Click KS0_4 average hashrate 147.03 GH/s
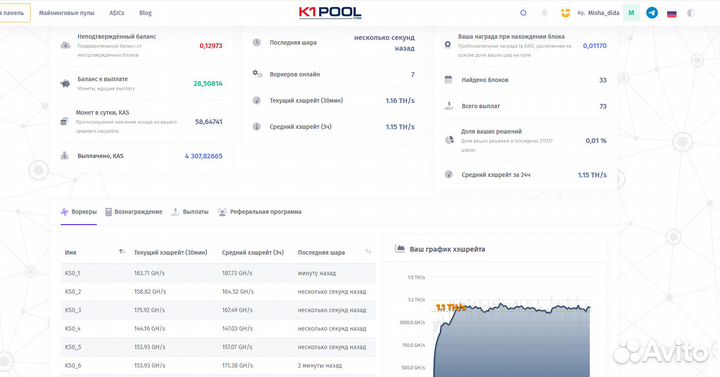This screenshot has height=377, width=720. pos(237,329)
